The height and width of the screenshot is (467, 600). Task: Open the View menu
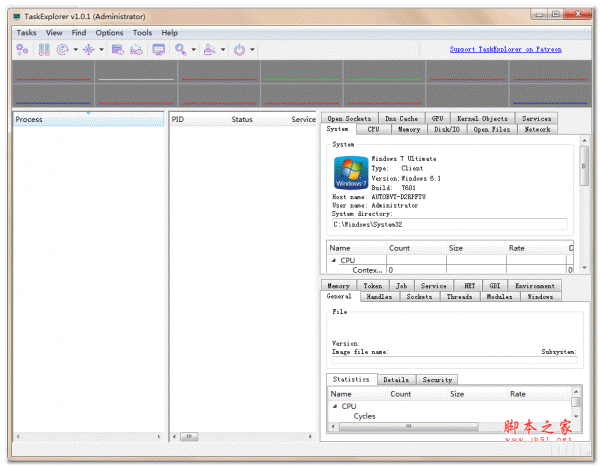pos(54,33)
